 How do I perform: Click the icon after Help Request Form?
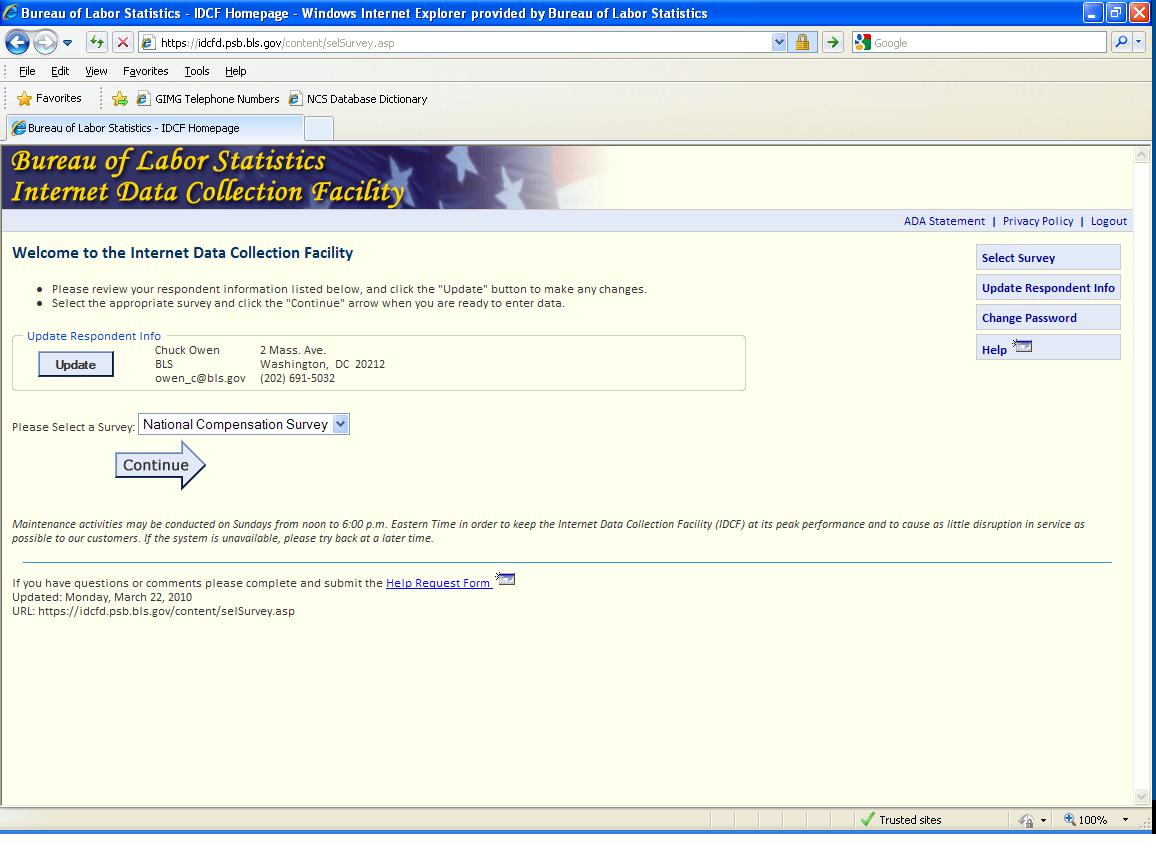pos(505,579)
